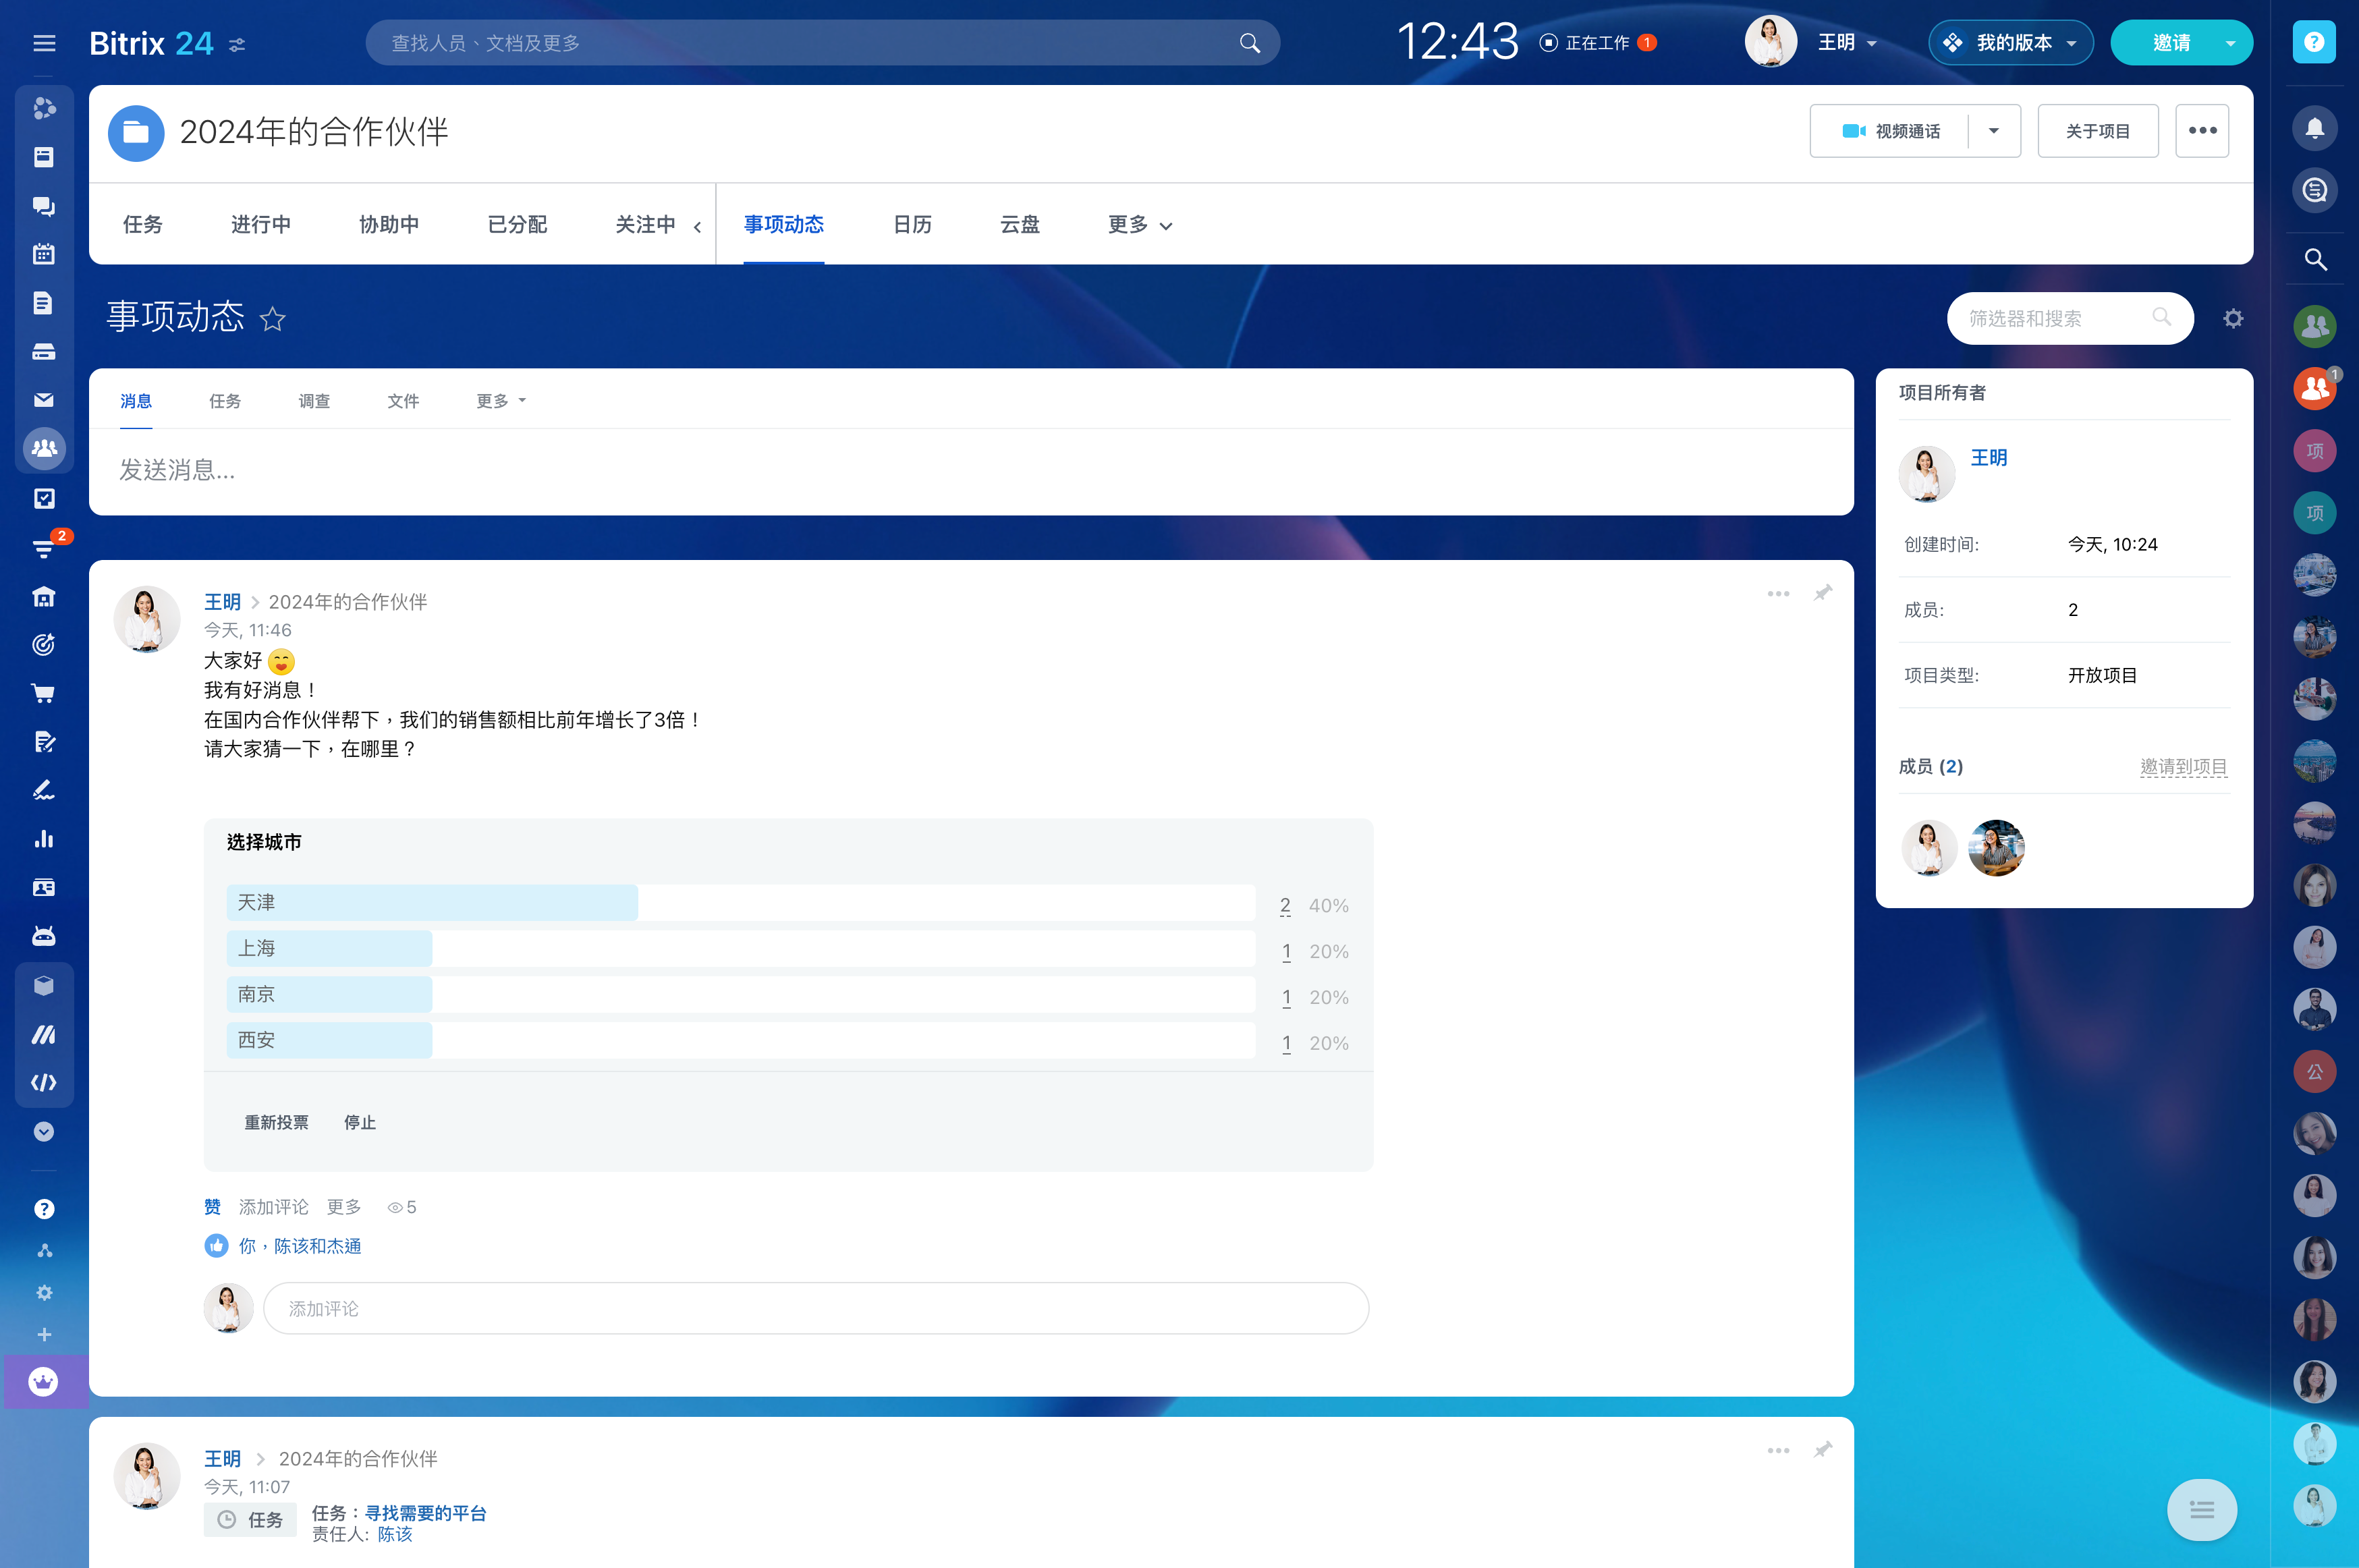Click the help question mark top right

[2314, 42]
